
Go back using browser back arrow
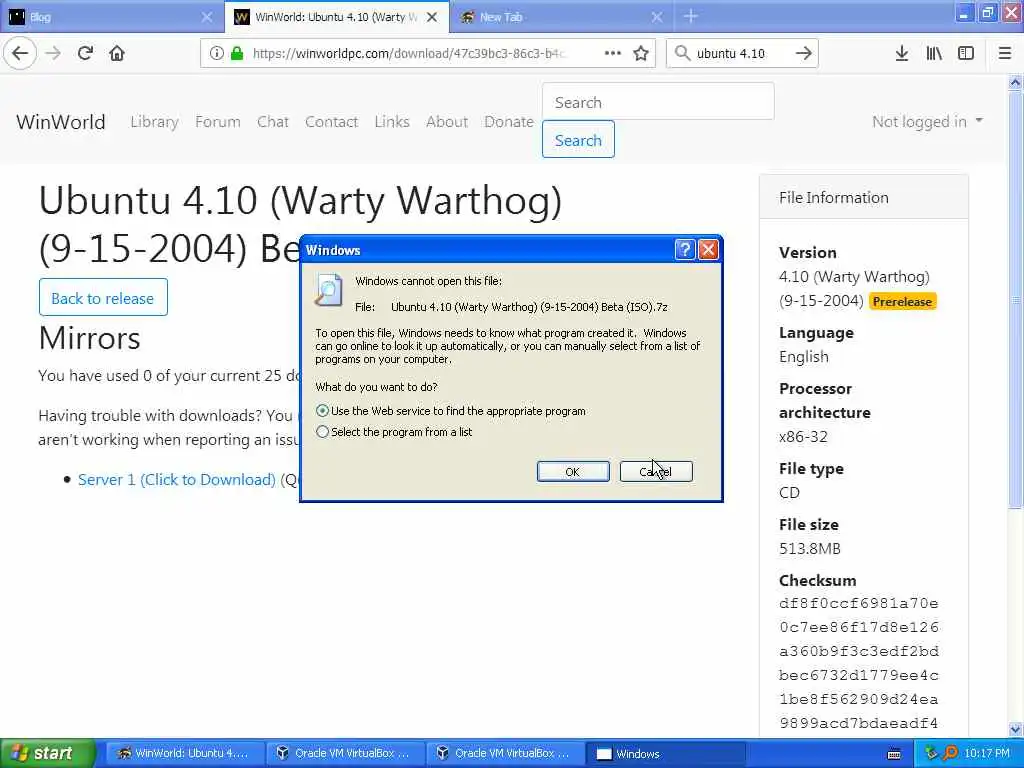point(20,54)
